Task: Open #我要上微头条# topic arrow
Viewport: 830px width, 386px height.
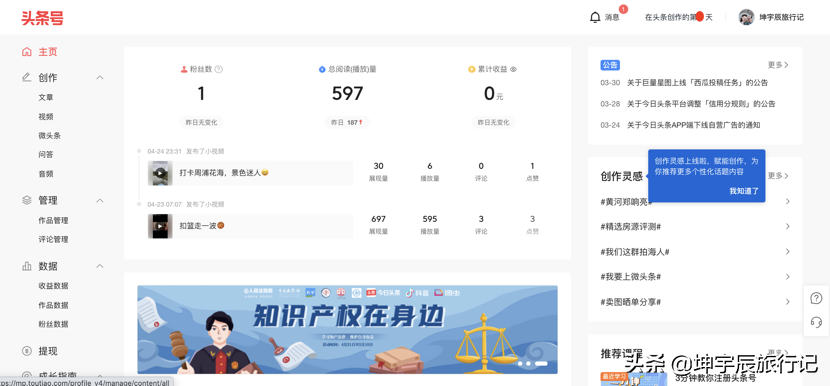Action: pyautogui.click(x=788, y=276)
